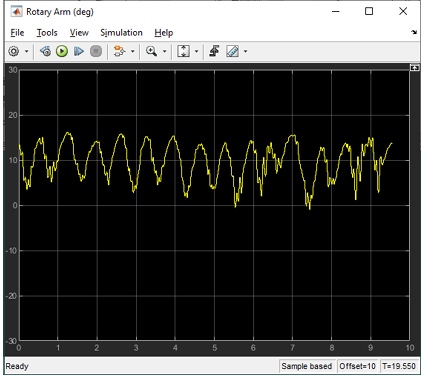Open the Tools menu

point(47,33)
